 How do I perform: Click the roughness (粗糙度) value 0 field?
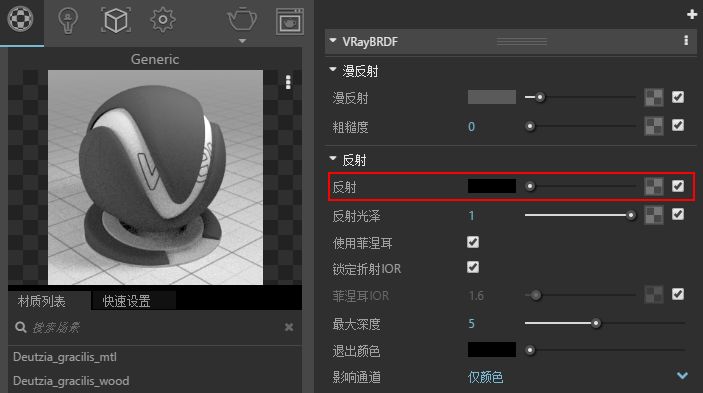pos(472,126)
